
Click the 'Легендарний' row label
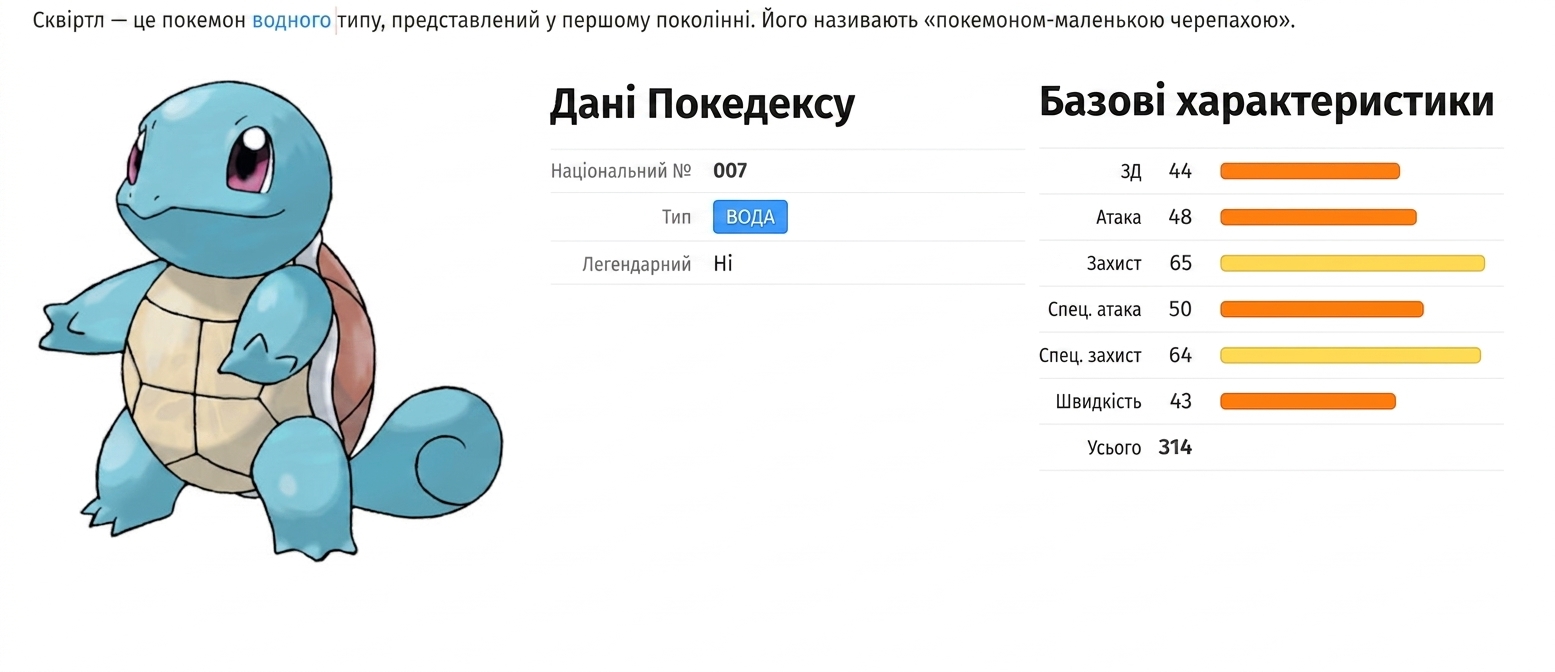click(637, 265)
